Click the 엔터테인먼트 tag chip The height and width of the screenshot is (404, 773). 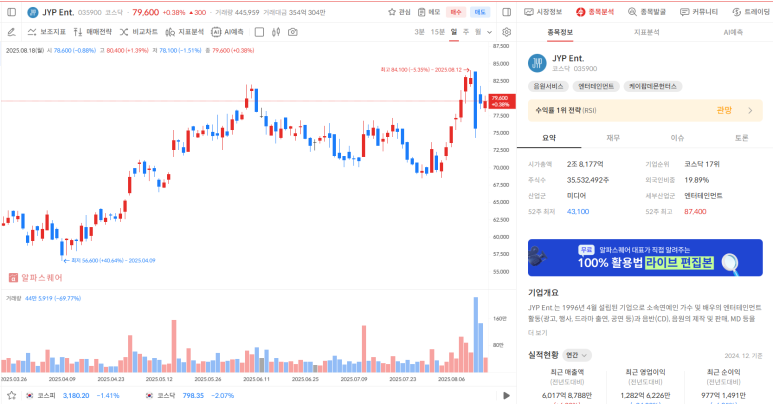(x=596, y=86)
